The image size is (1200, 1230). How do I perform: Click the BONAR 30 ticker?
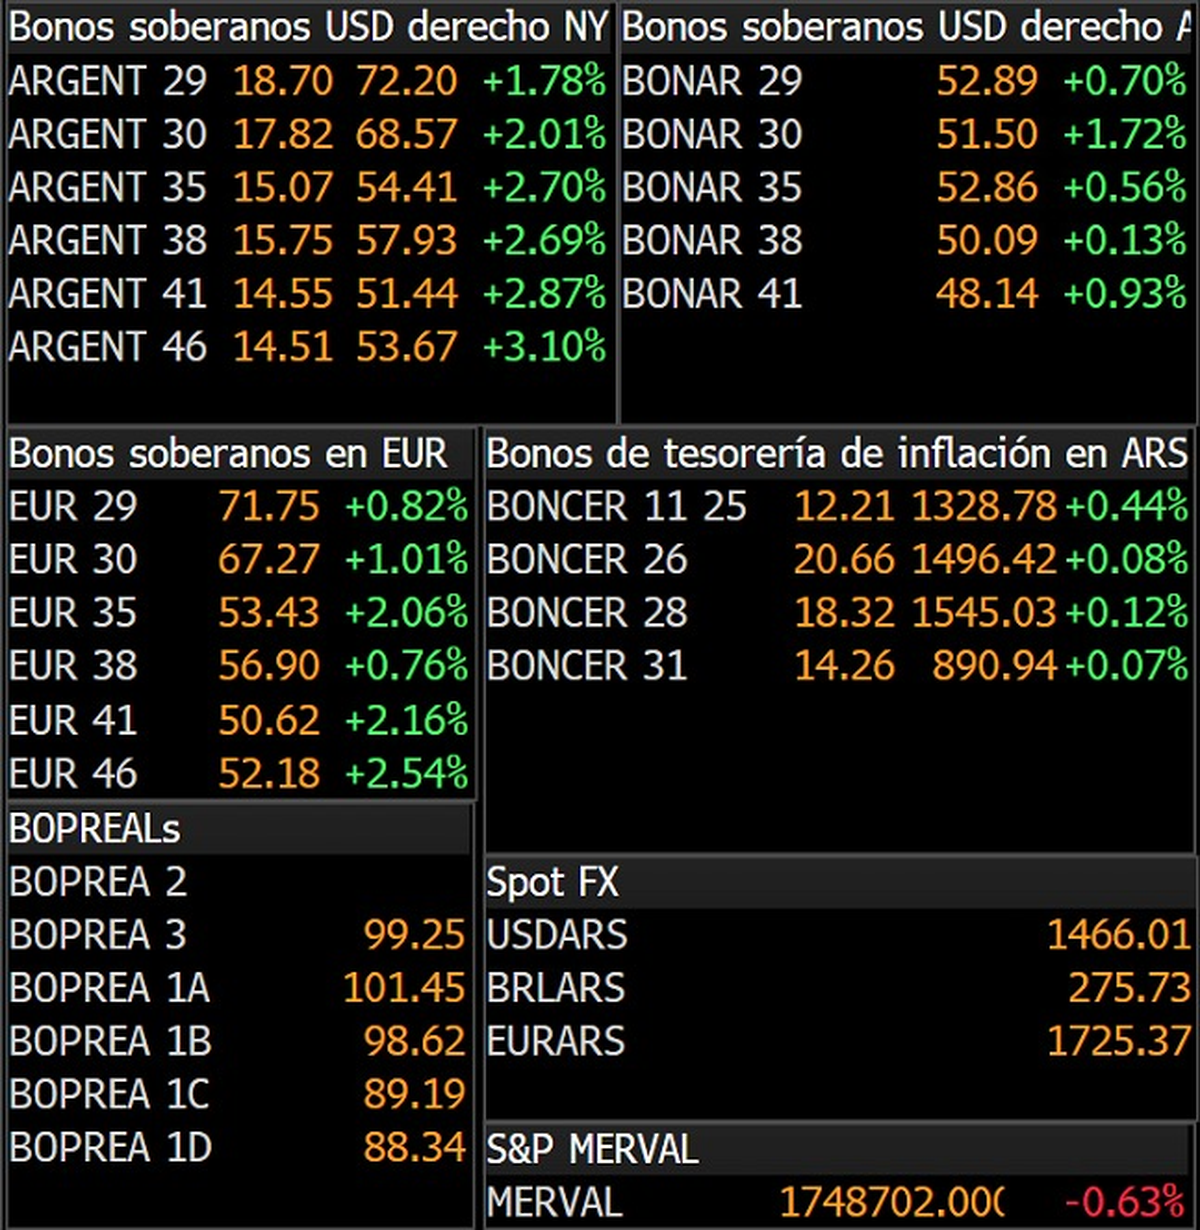click(712, 134)
